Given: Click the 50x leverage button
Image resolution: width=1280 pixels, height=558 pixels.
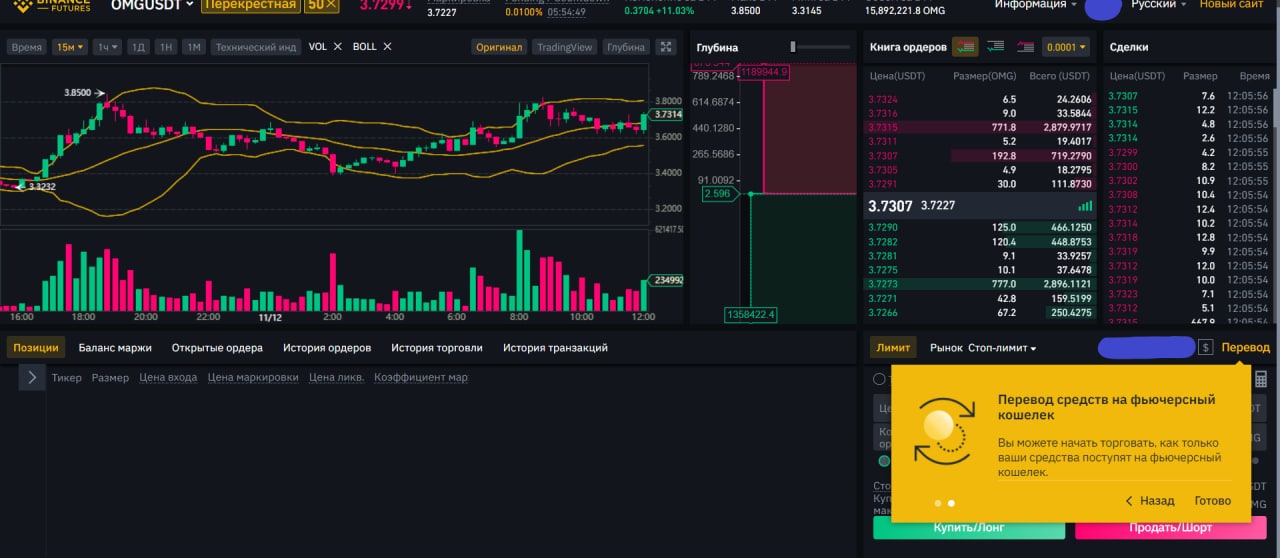Looking at the screenshot, I should coord(322,5).
